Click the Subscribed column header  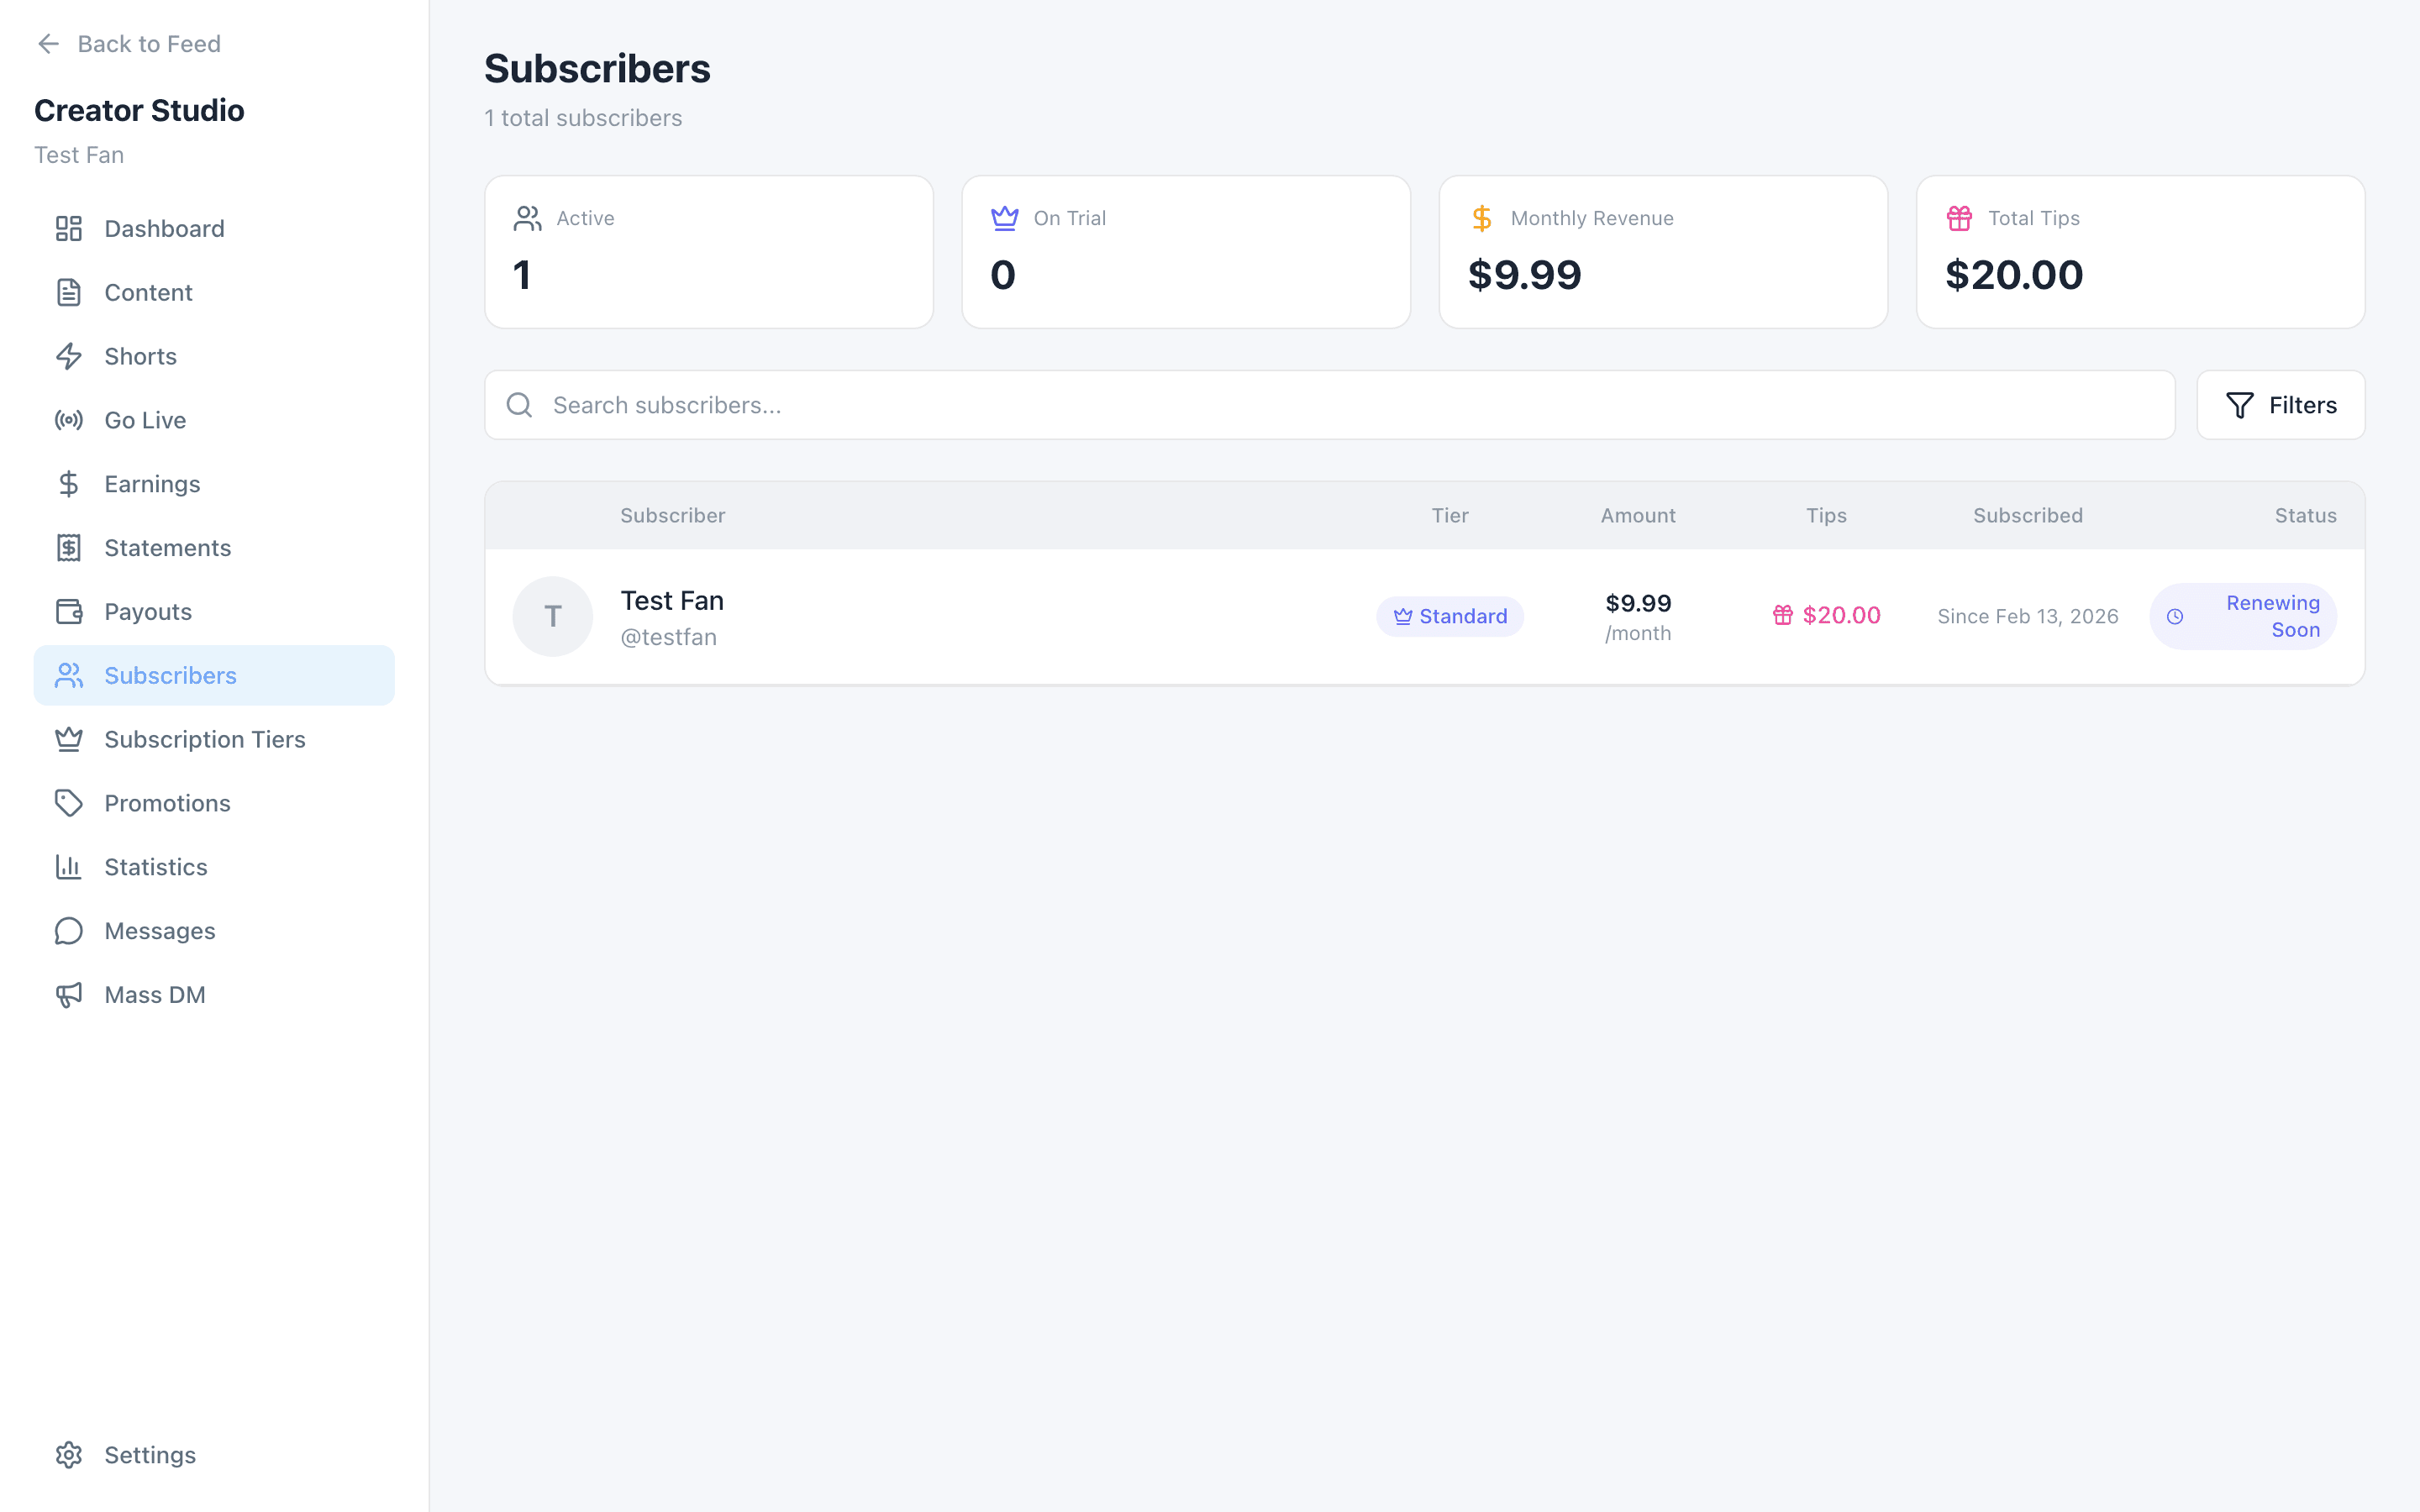click(x=2028, y=516)
